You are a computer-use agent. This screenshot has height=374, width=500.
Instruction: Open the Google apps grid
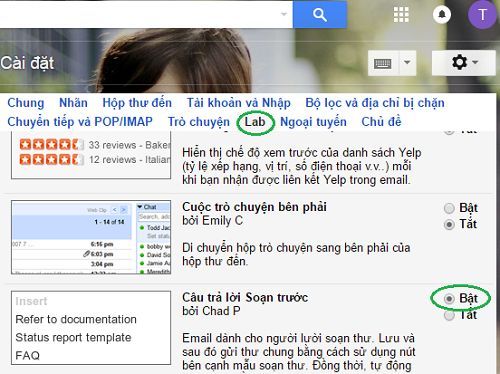[401, 15]
